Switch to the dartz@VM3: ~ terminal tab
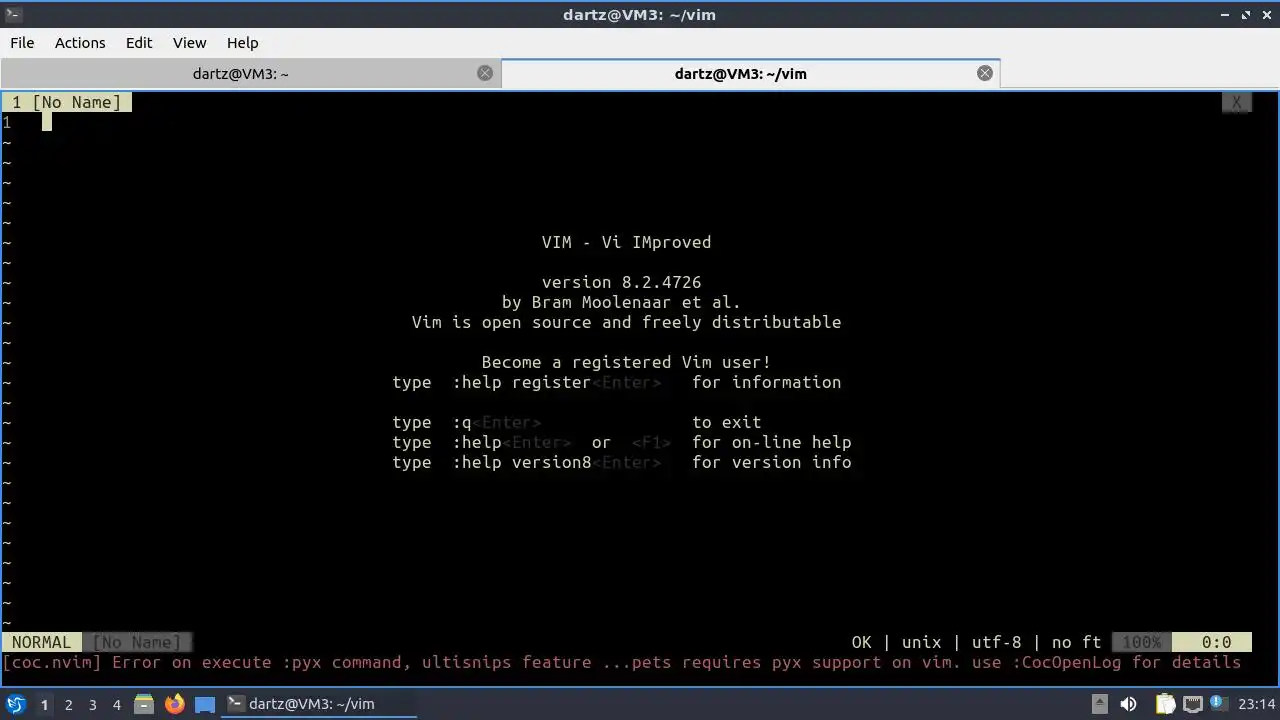The width and height of the screenshot is (1280, 720). (x=240, y=73)
